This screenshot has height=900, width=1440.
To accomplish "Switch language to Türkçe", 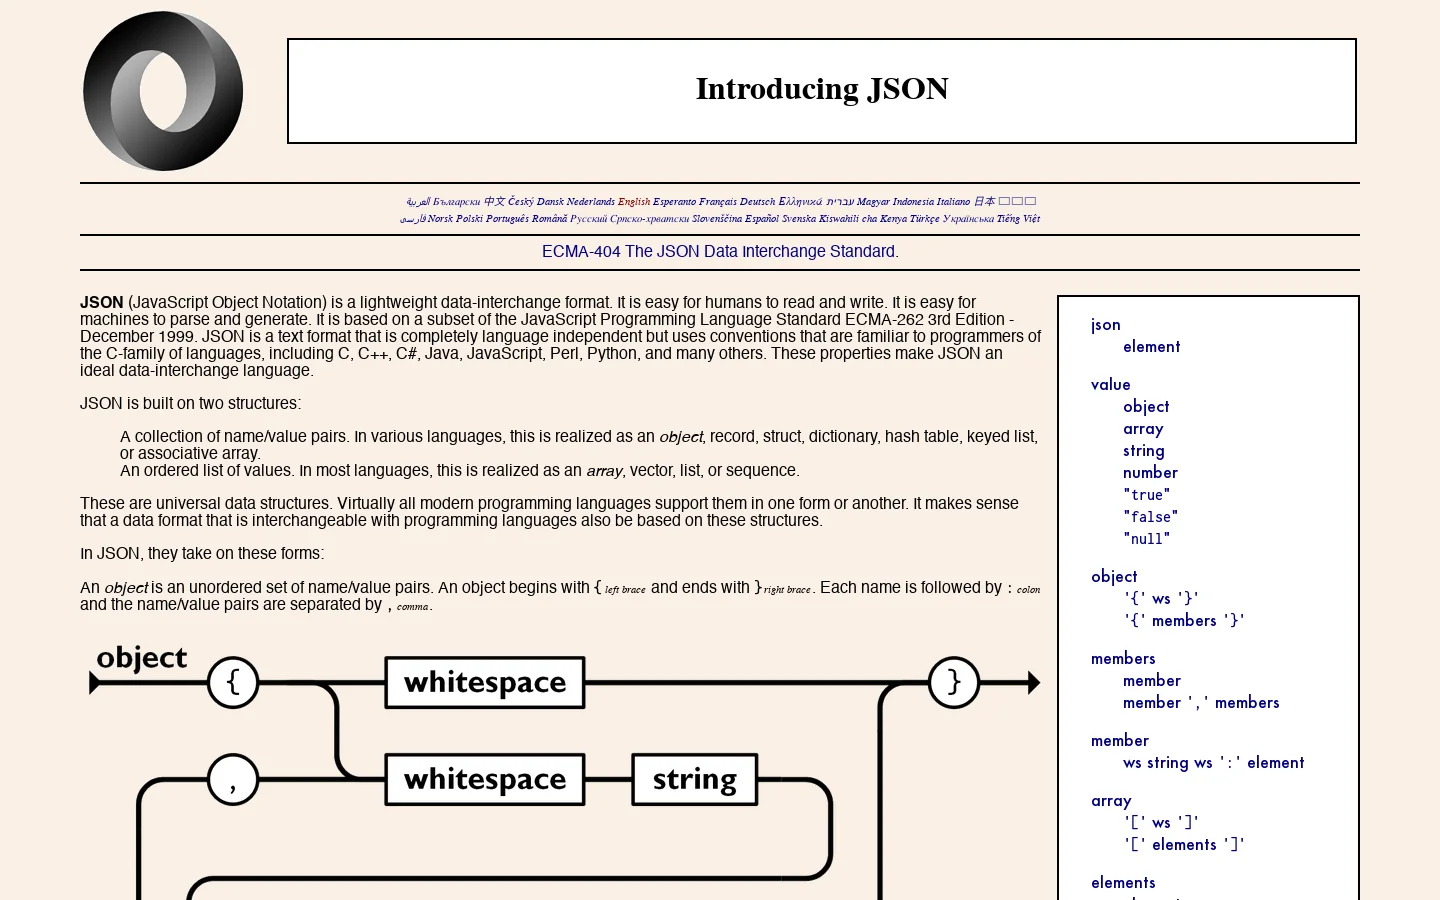I will click(x=925, y=219).
